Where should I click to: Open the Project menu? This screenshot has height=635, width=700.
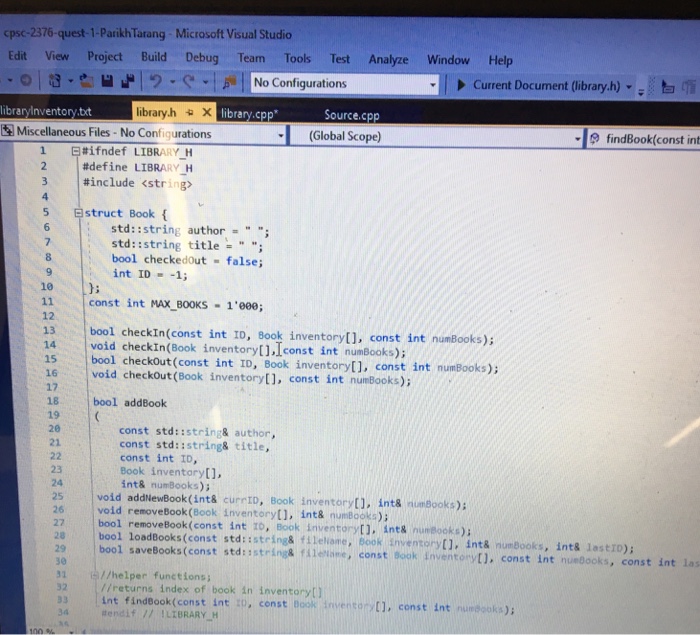click(x=104, y=57)
